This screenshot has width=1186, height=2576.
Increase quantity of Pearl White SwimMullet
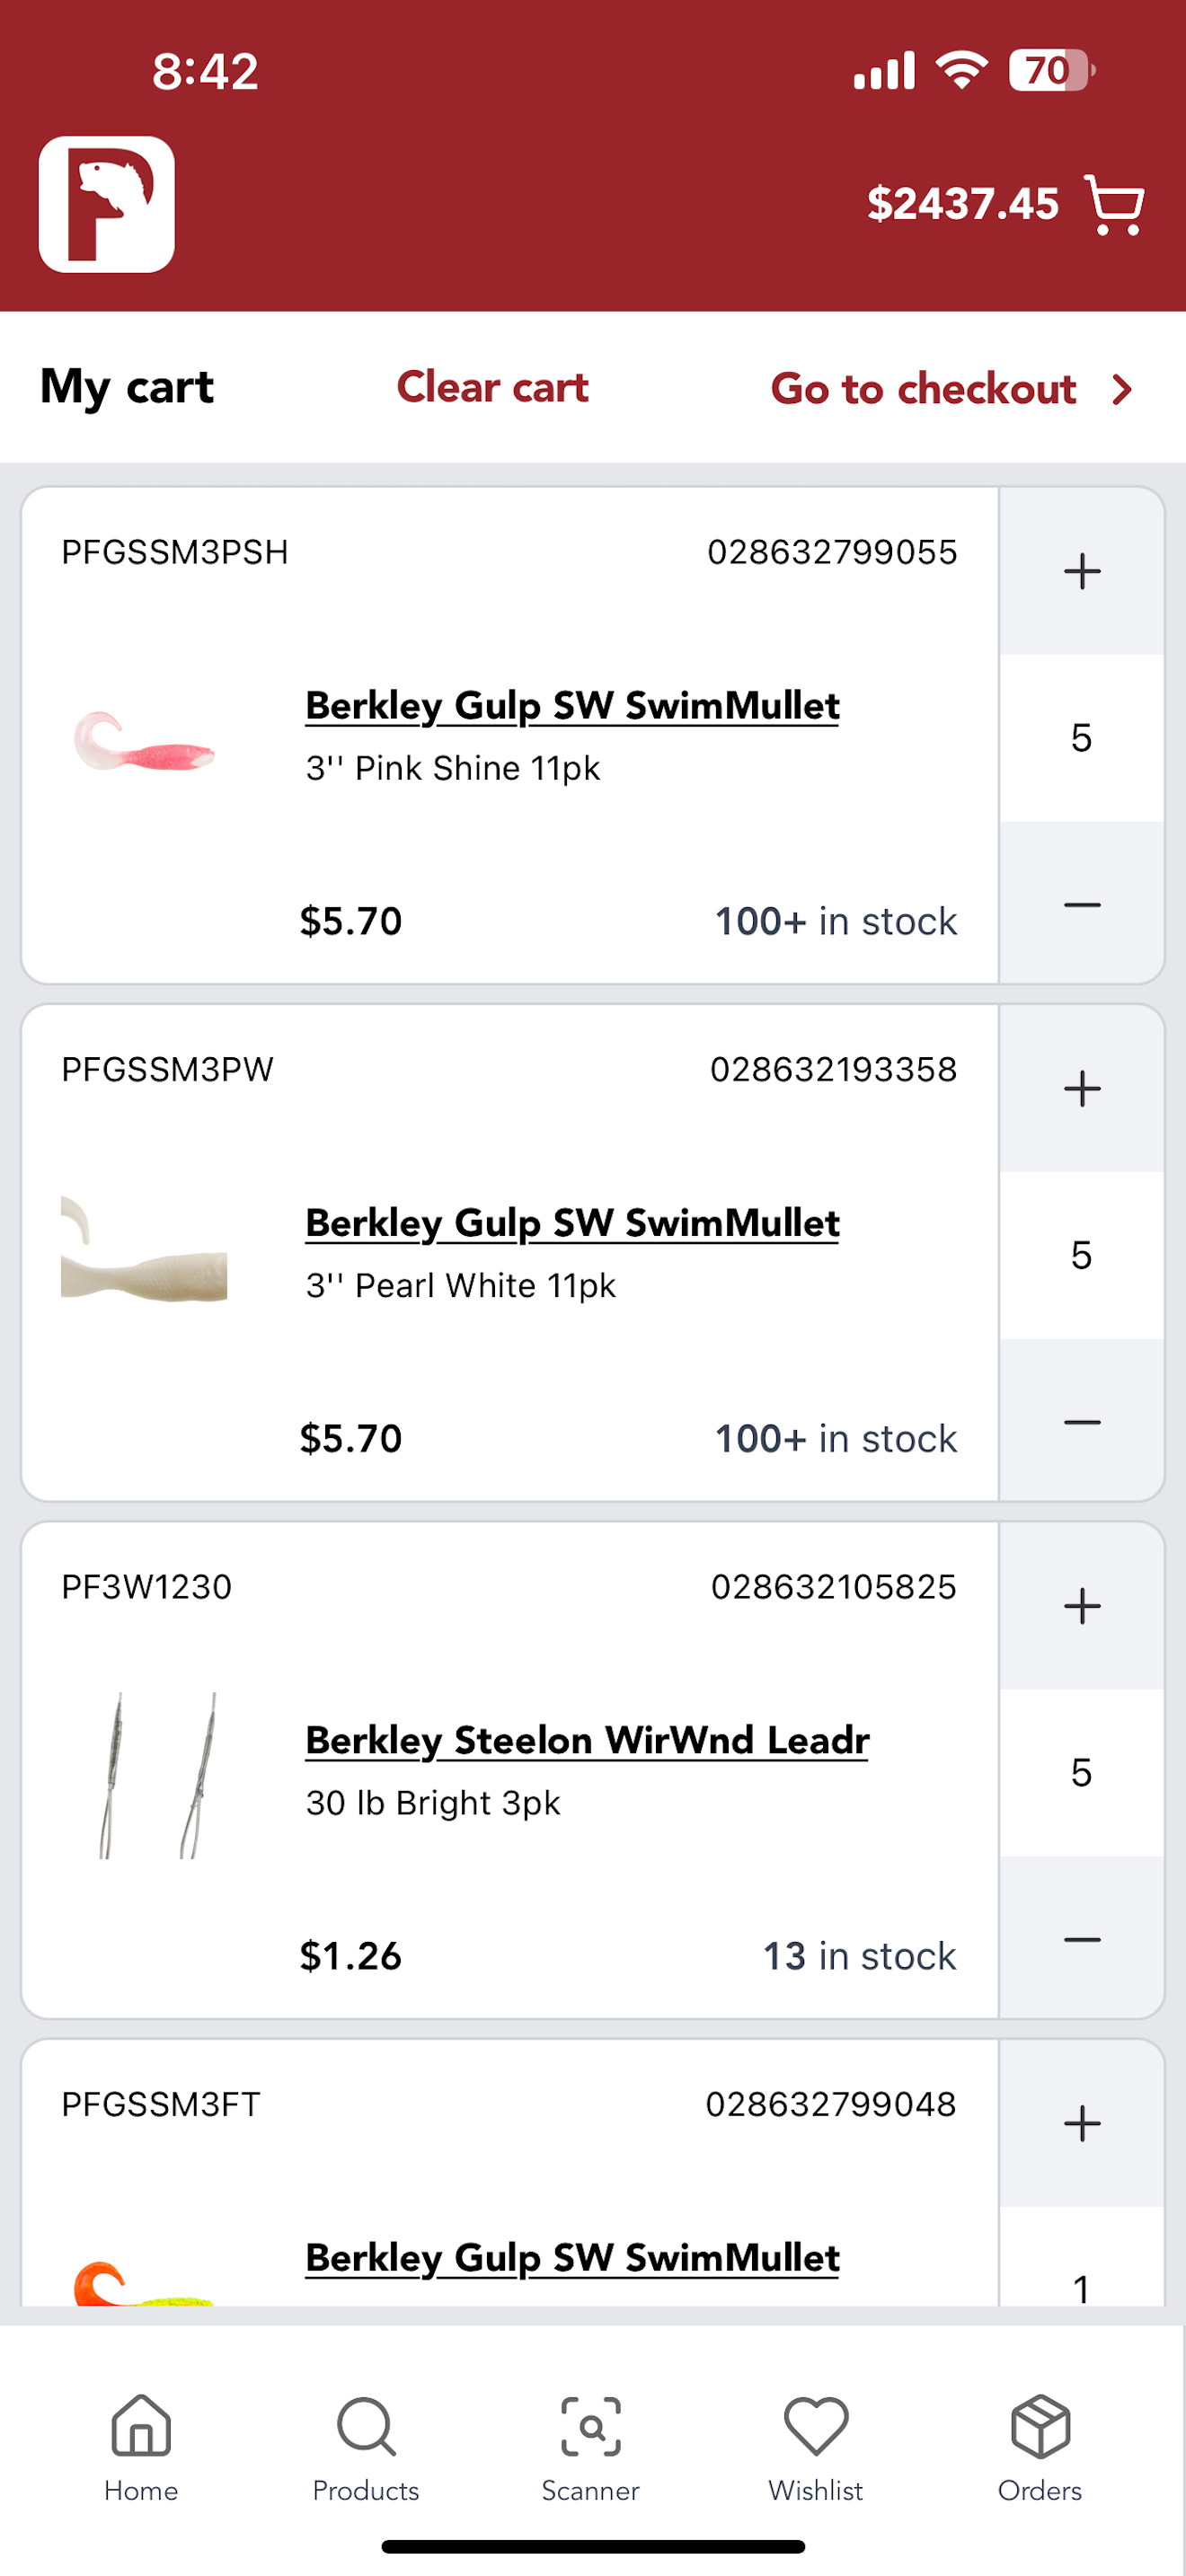pyautogui.click(x=1082, y=1089)
